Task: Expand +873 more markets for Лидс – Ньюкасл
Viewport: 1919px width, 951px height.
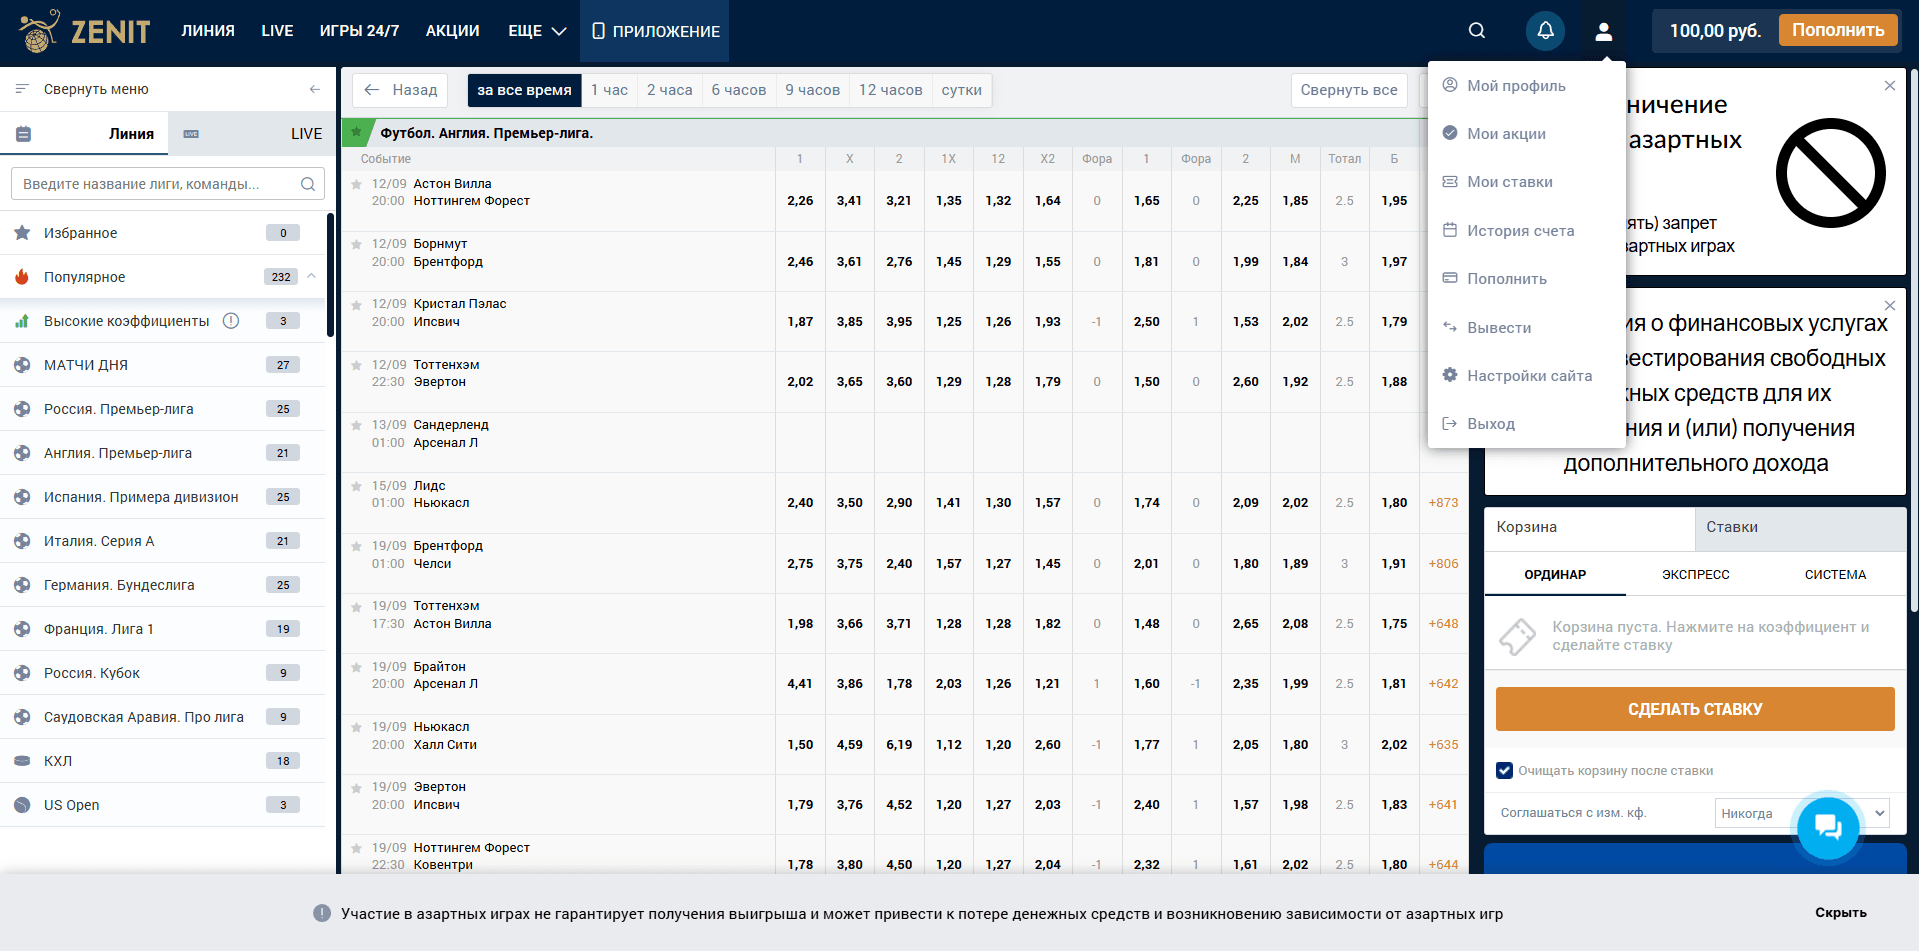Action: 1443,503
